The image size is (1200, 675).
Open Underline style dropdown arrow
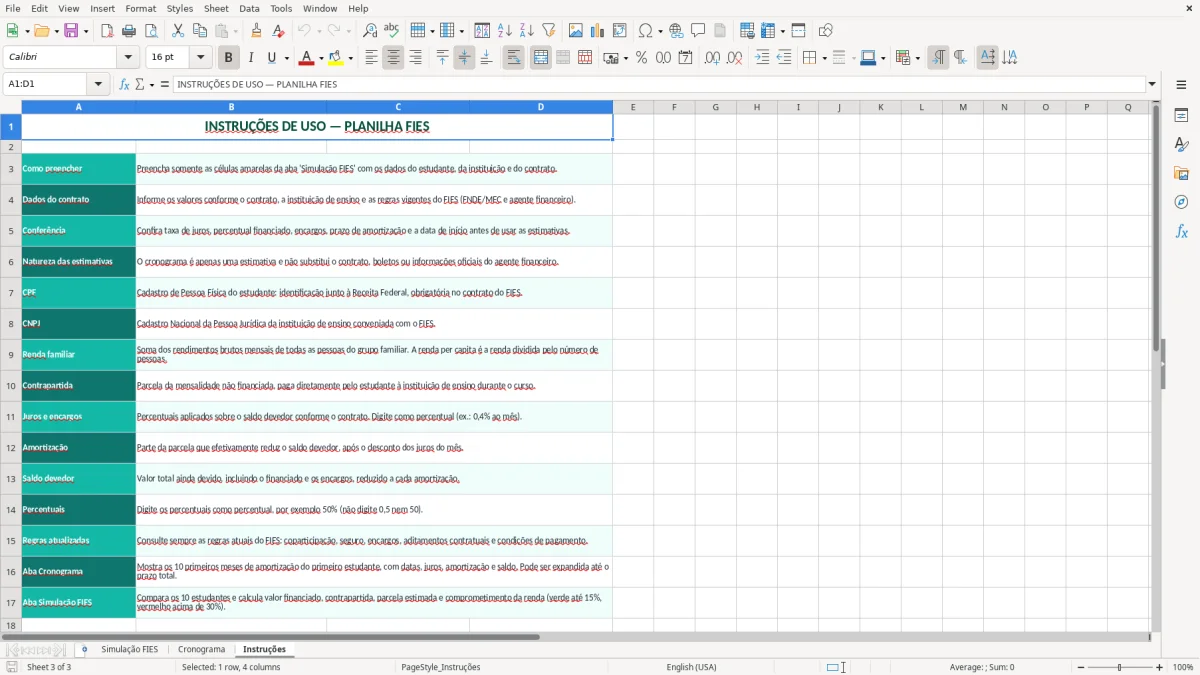point(286,58)
